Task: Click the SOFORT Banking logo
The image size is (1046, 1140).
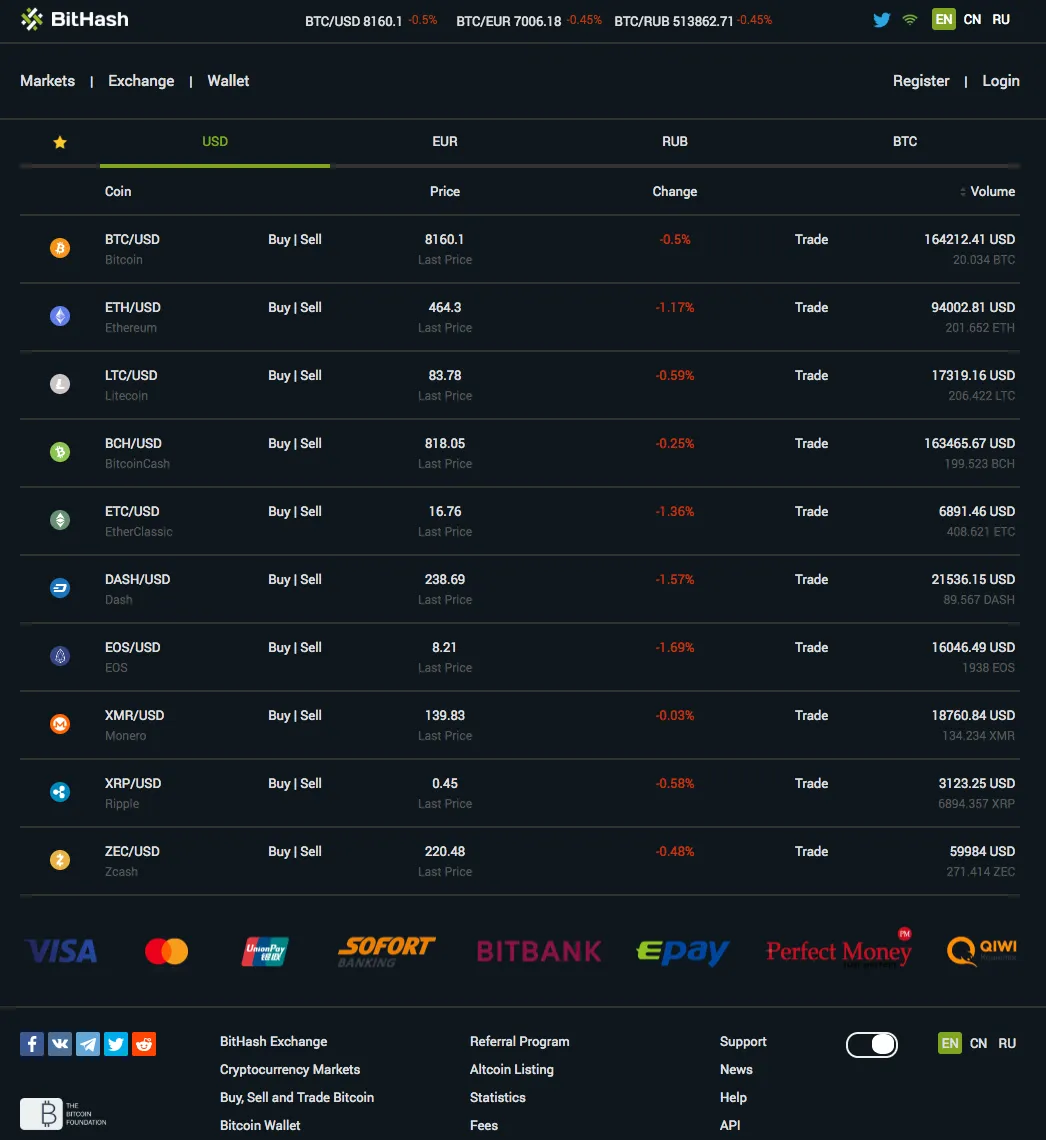Action: pos(386,952)
